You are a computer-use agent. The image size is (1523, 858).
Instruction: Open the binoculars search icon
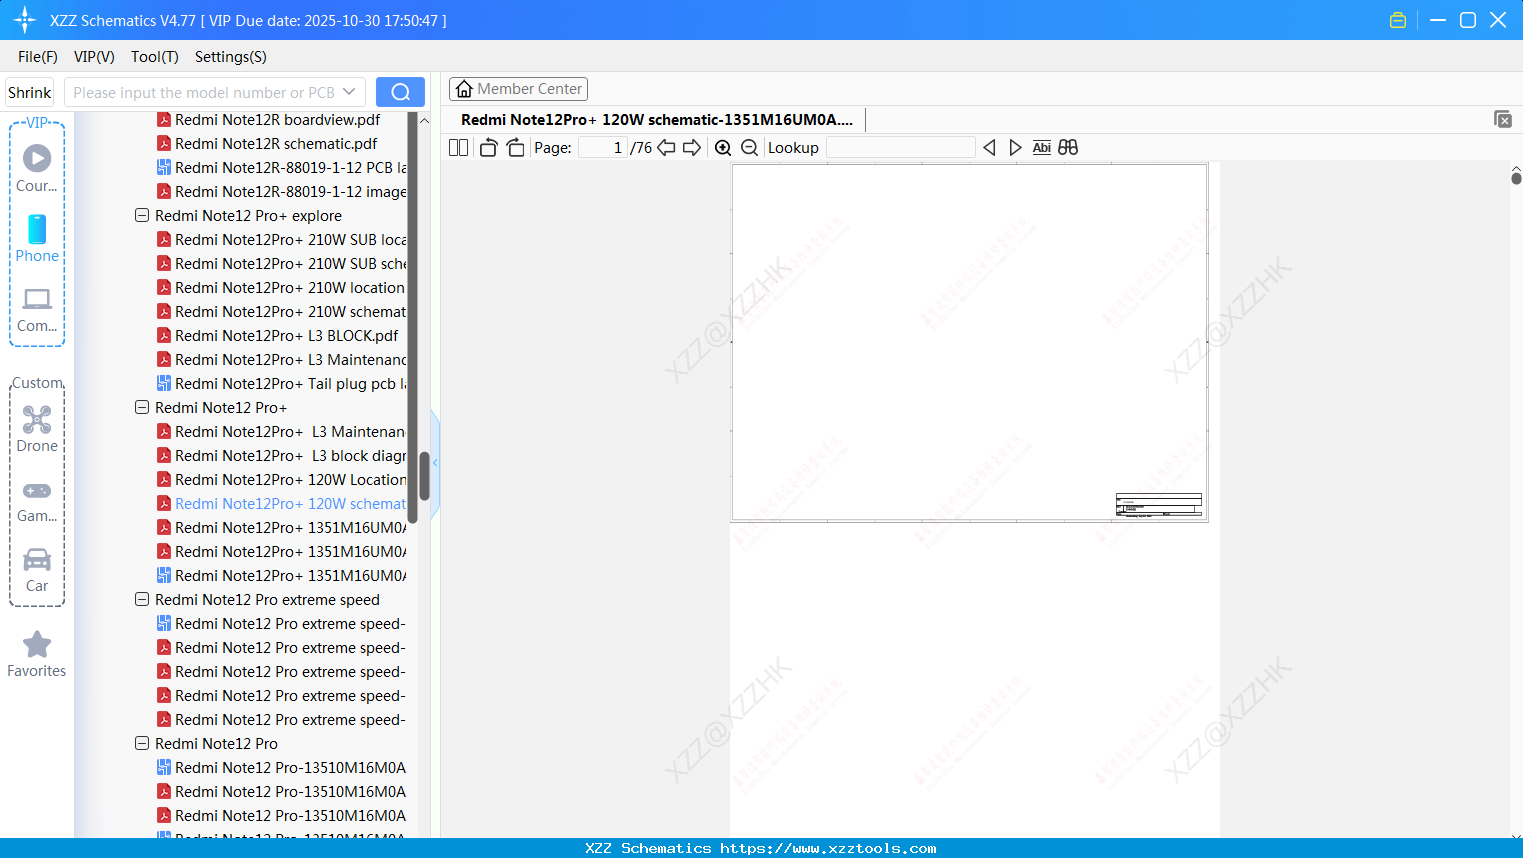click(x=1067, y=147)
